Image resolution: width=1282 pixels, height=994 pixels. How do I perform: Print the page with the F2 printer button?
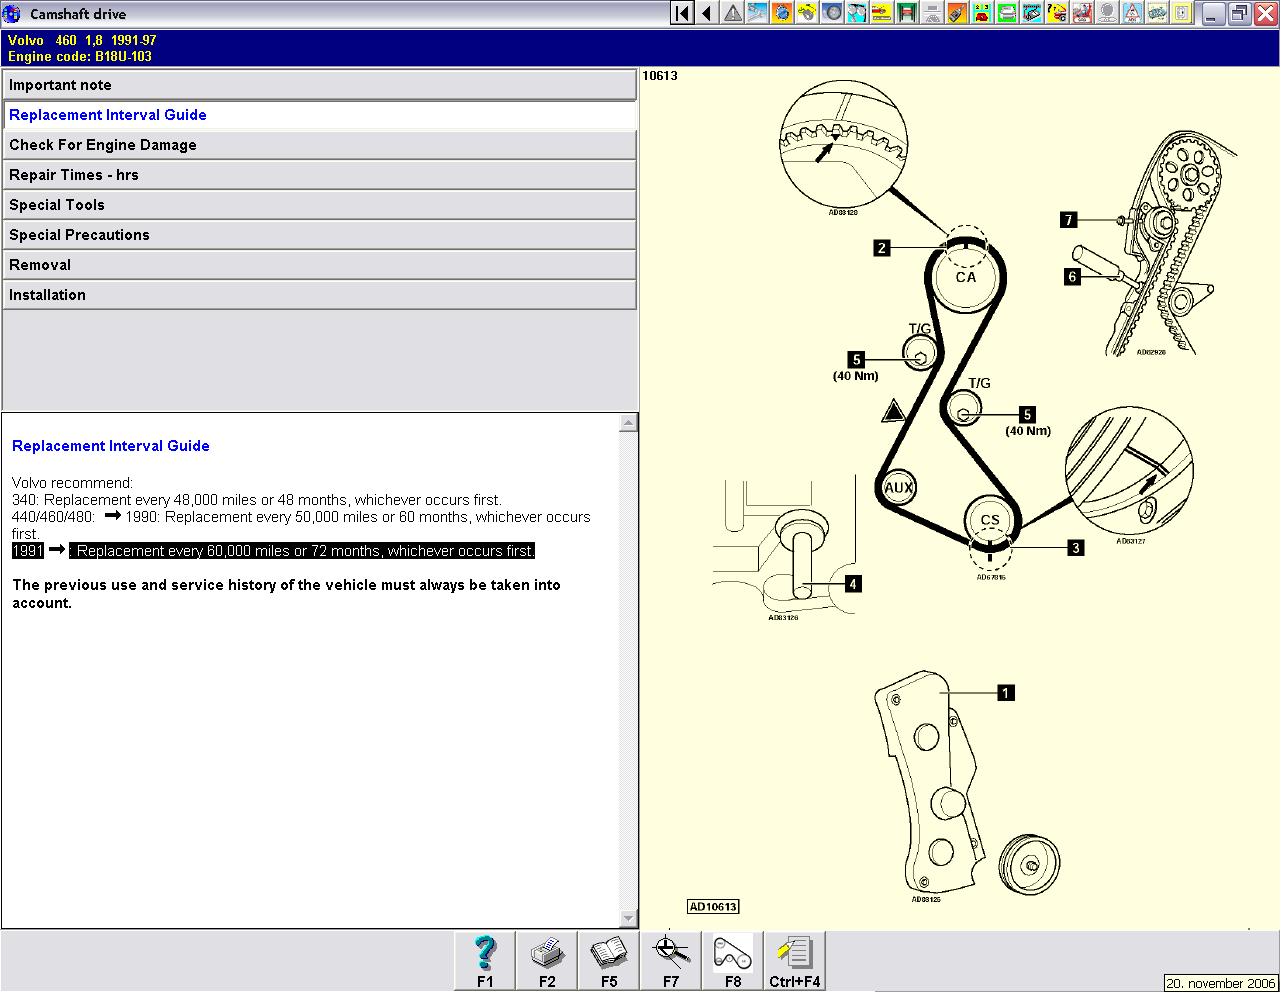547,961
